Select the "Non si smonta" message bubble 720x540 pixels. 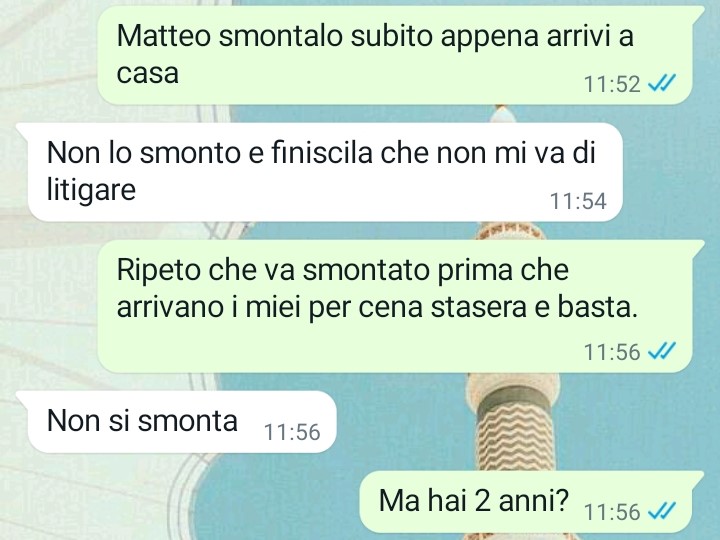pos(176,422)
